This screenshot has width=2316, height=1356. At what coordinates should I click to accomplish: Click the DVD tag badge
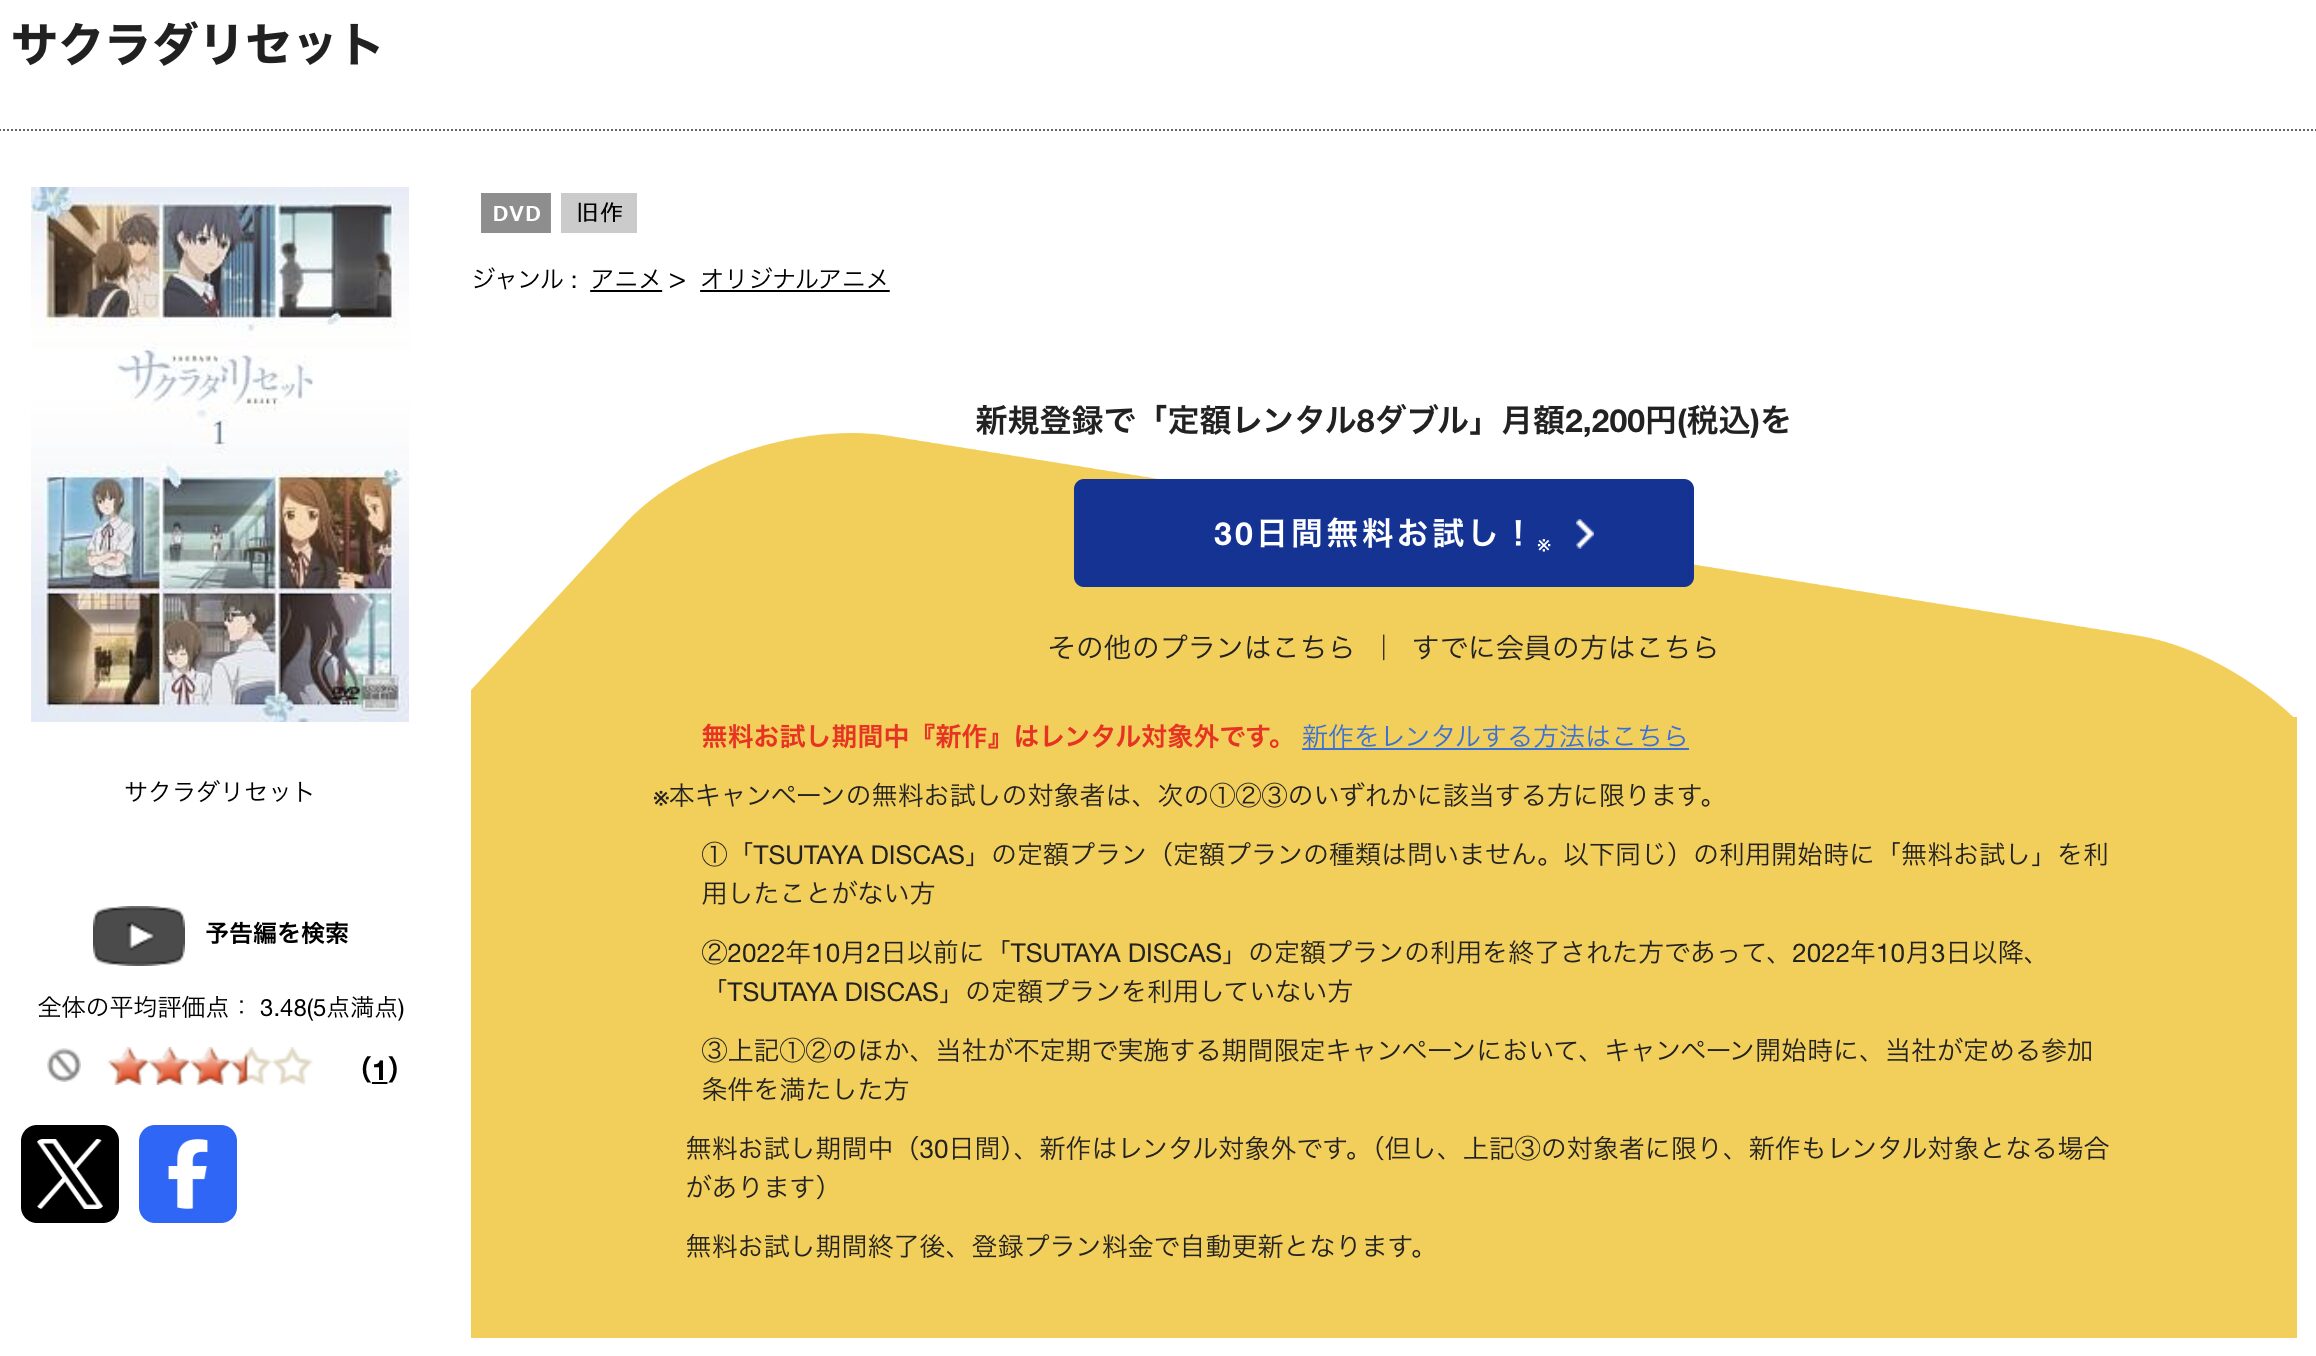(516, 213)
